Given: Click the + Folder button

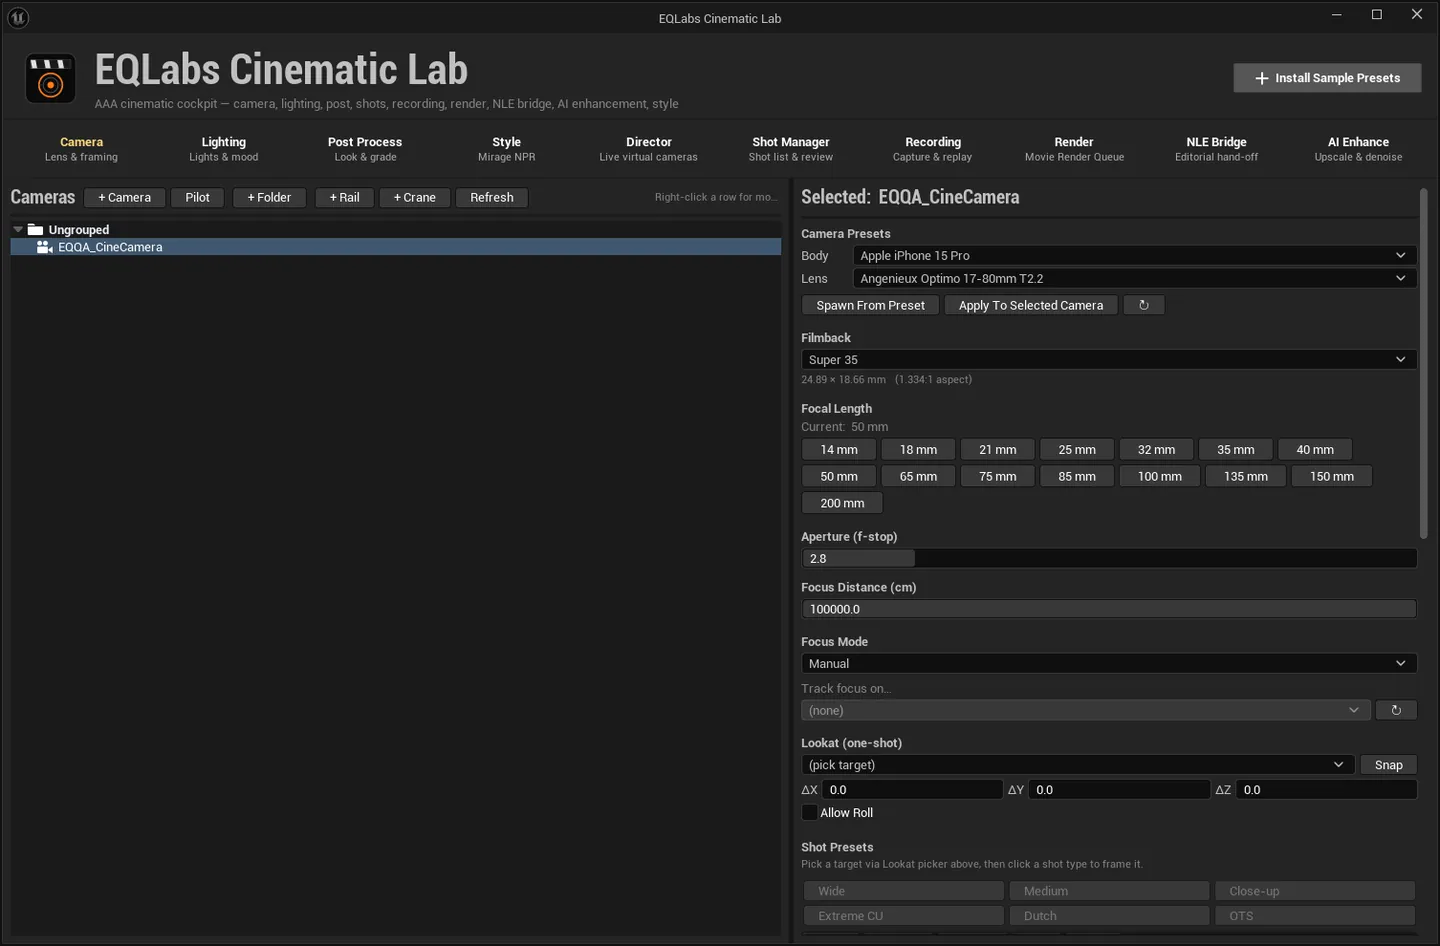Looking at the screenshot, I should tap(269, 197).
